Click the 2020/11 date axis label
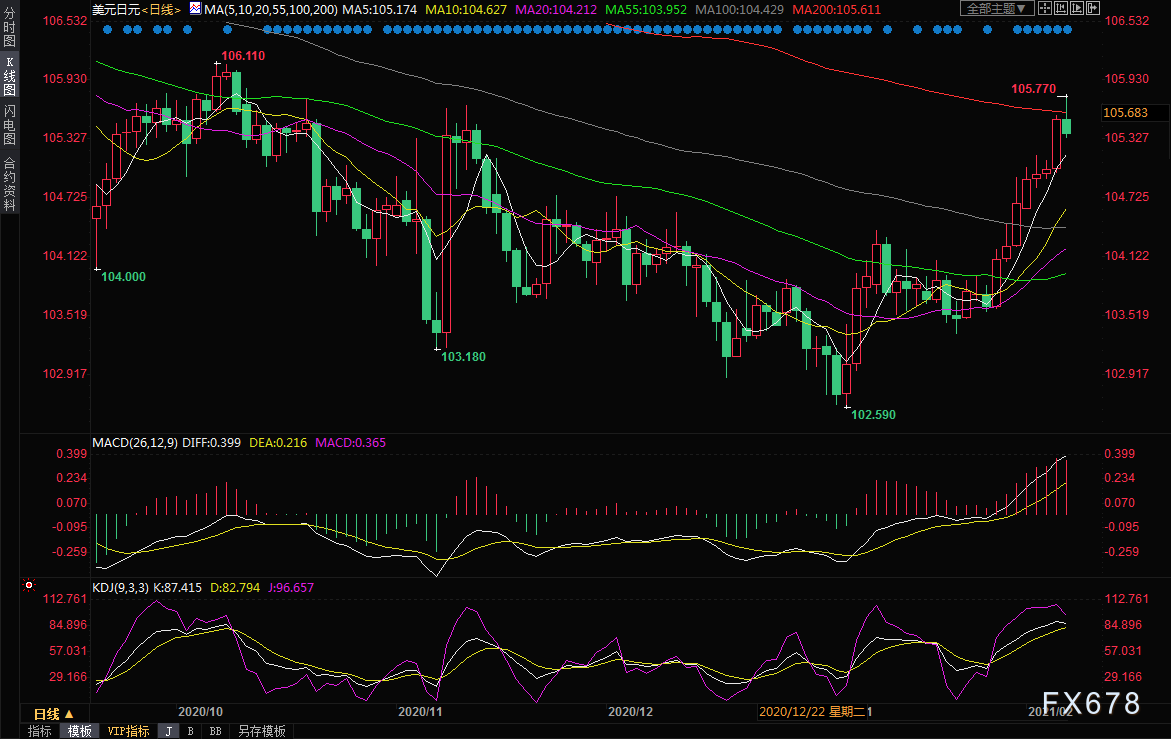 (420, 712)
